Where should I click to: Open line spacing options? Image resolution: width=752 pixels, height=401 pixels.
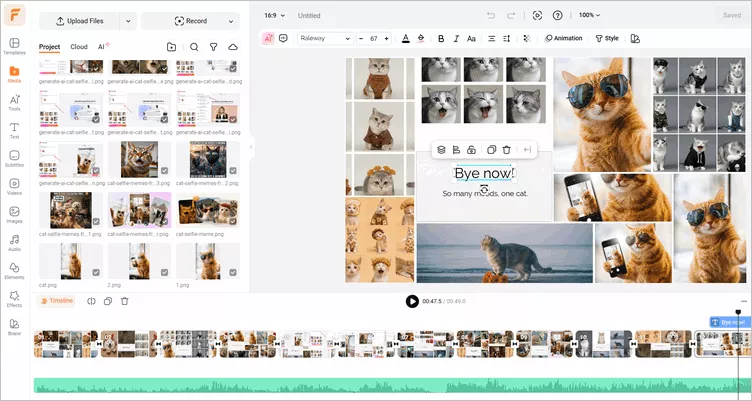[x=506, y=38]
